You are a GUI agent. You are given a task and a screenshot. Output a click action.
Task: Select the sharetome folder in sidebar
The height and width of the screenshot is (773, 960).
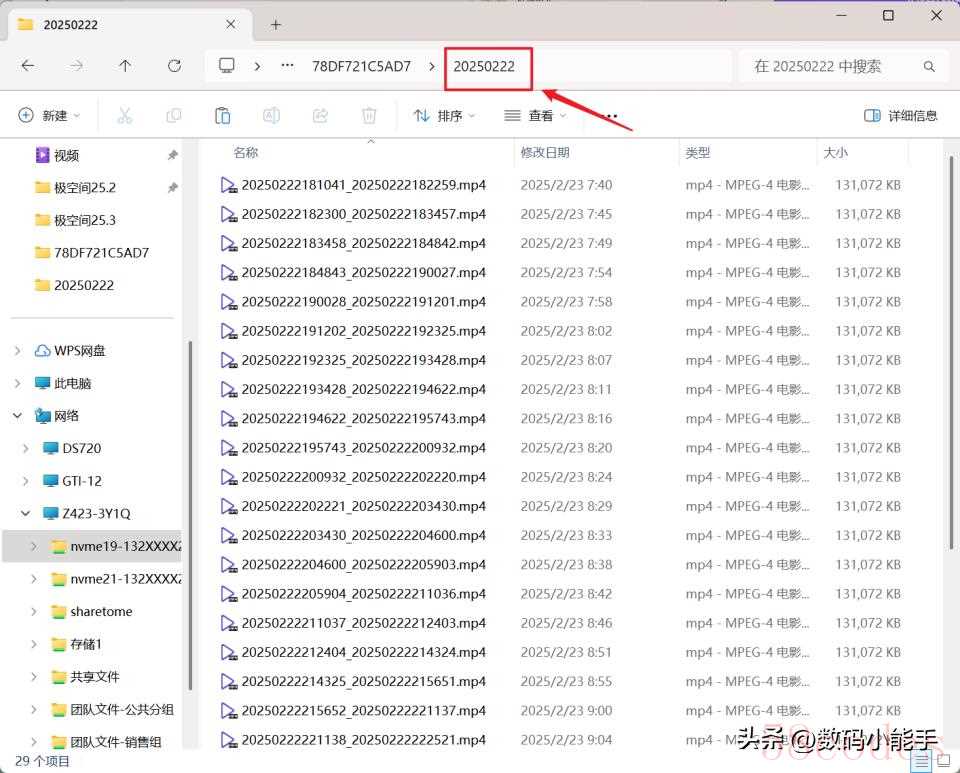point(101,612)
